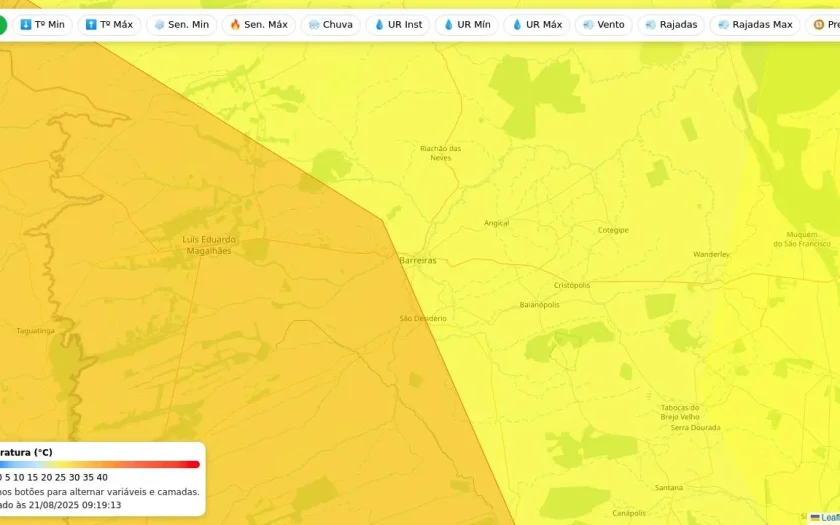The height and width of the screenshot is (525, 840).
Task: Select the Muquém do São Francisco label
Action: point(801,239)
